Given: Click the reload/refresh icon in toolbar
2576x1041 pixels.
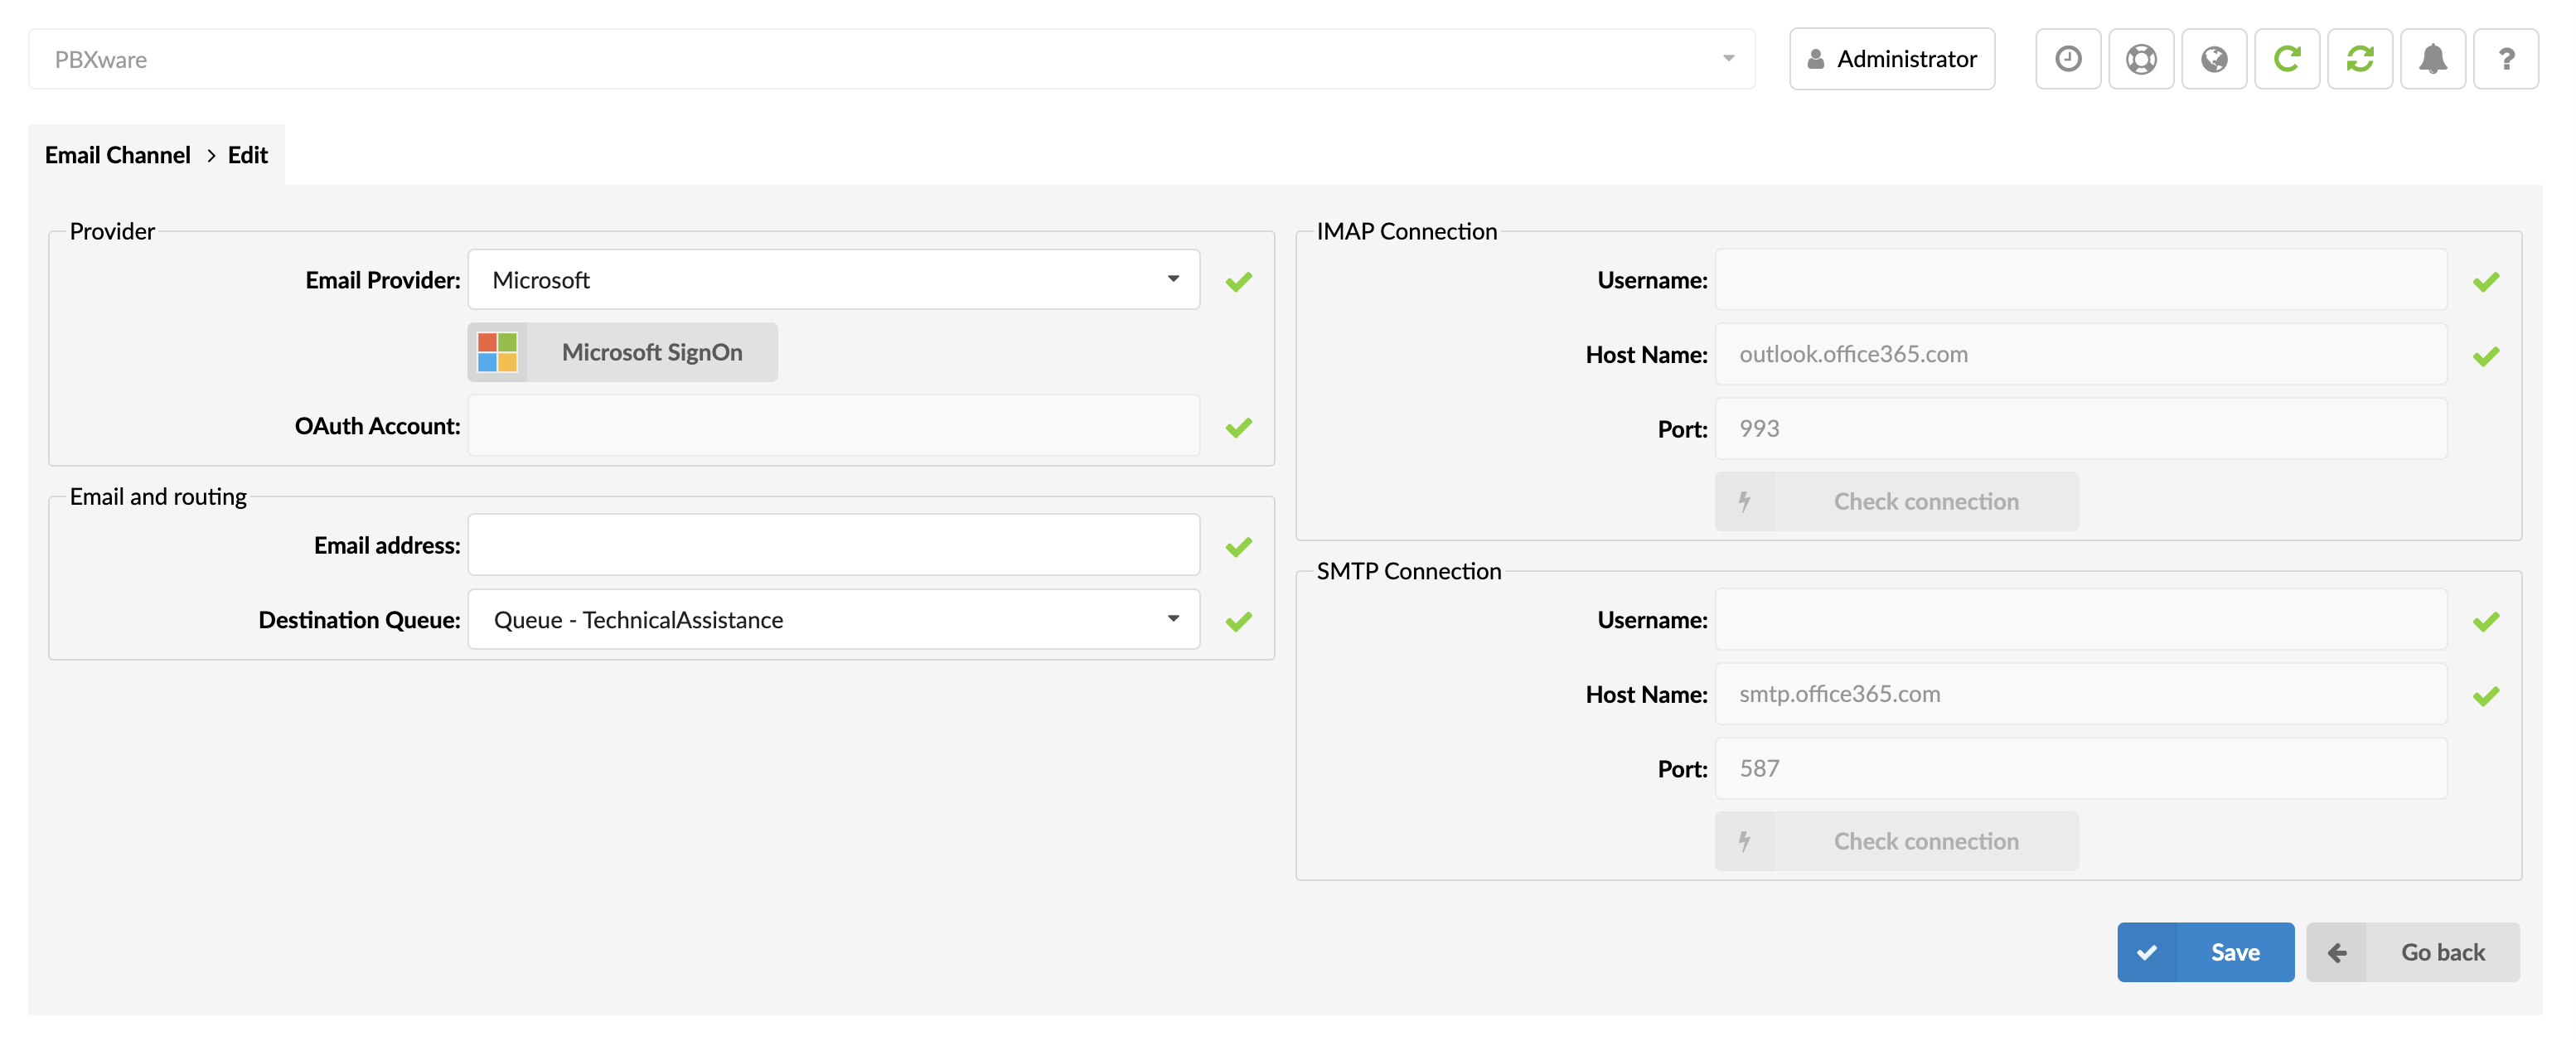Looking at the screenshot, I should (x=2287, y=57).
